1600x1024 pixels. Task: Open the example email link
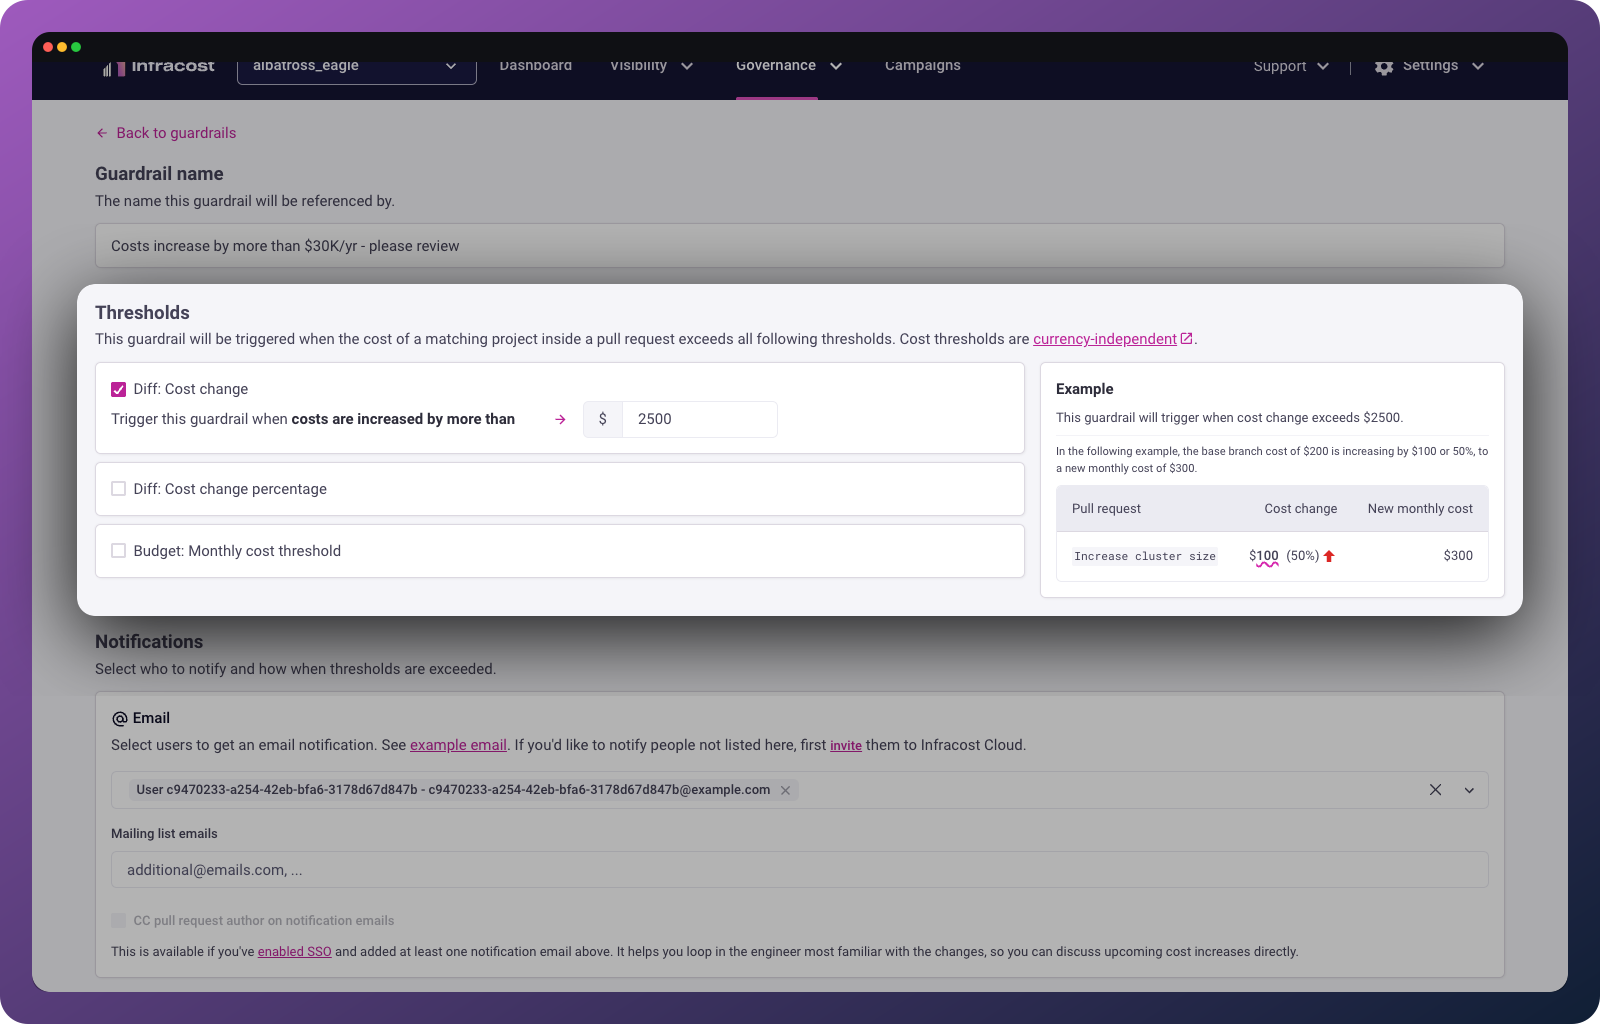(458, 745)
